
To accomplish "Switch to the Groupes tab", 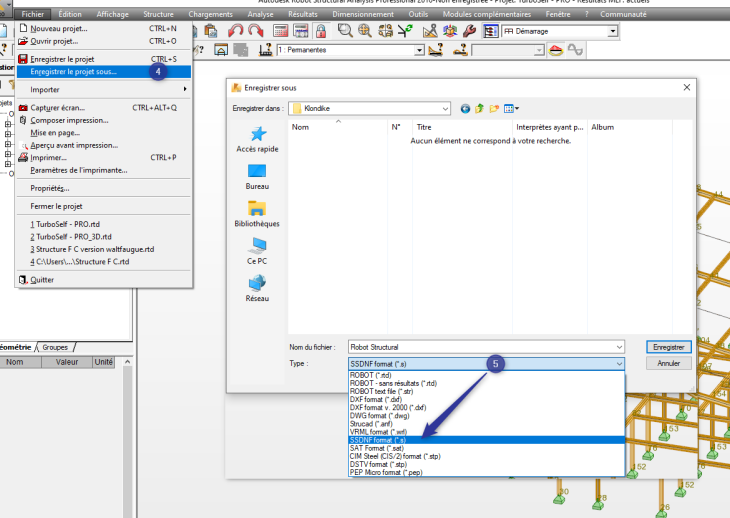I will click(x=55, y=347).
